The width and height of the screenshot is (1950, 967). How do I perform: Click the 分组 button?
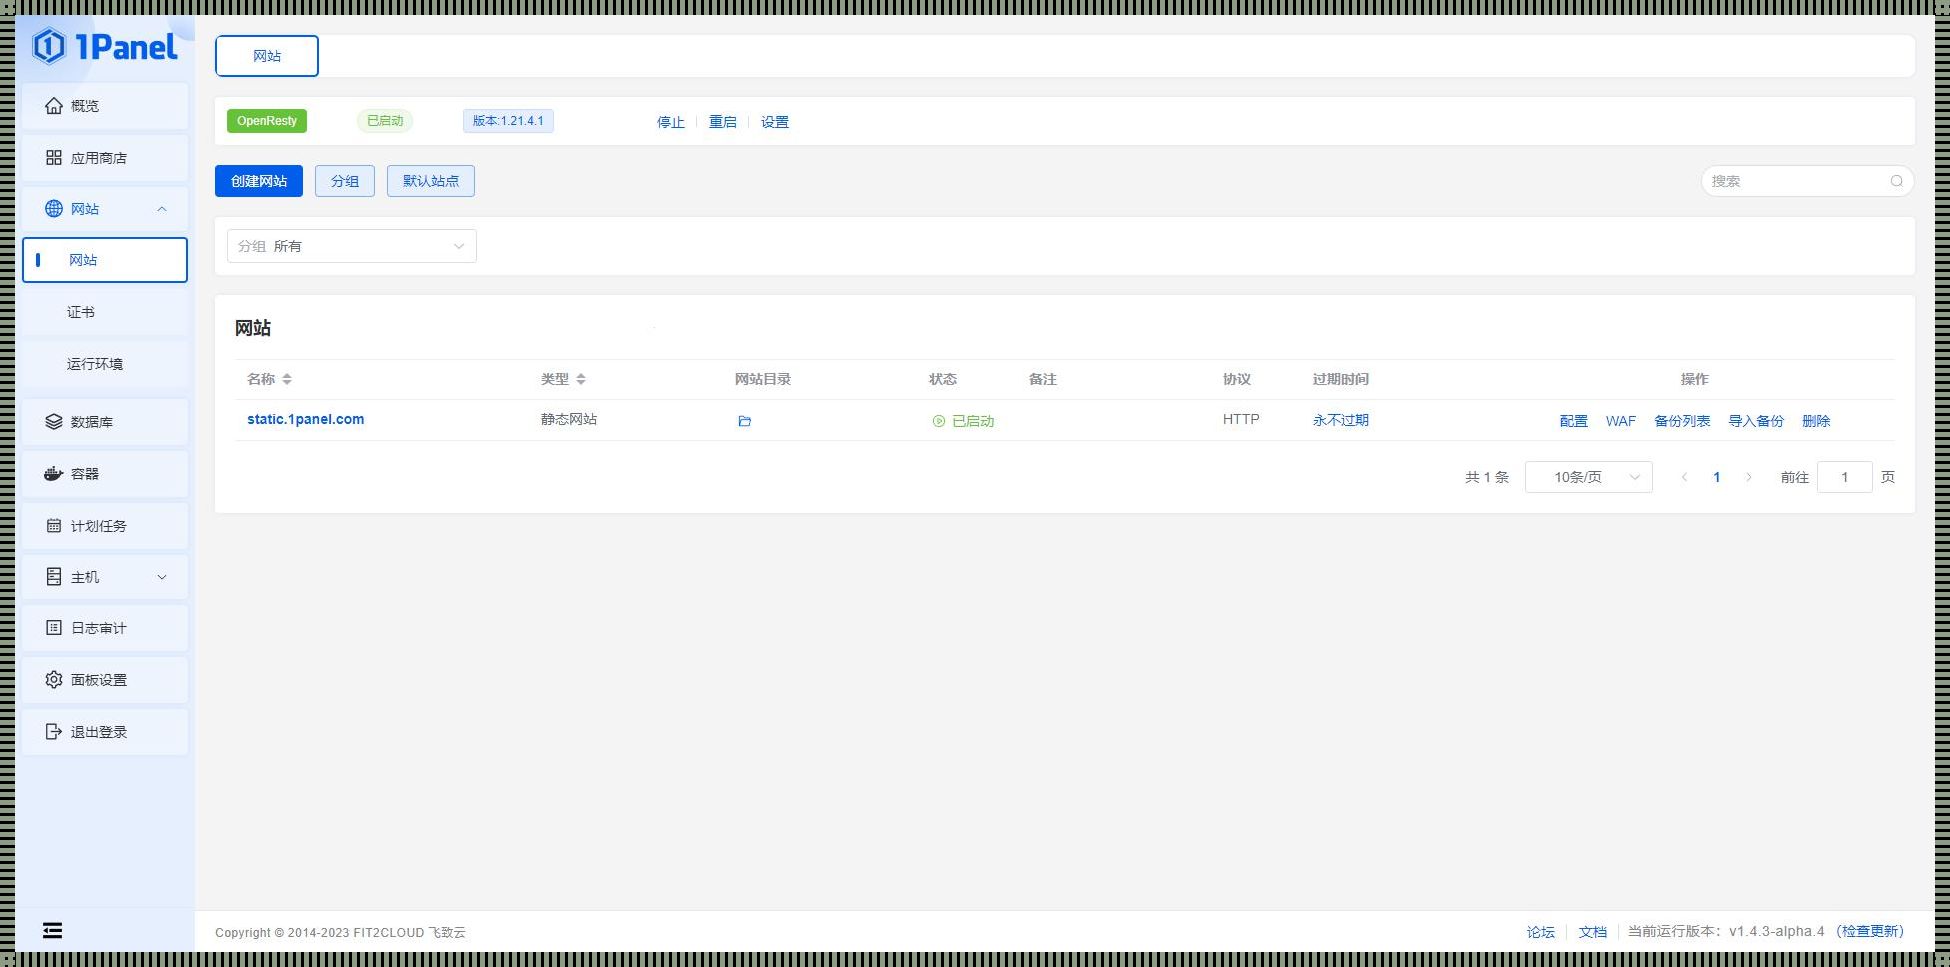pyautogui.click(x=345, y=181)
